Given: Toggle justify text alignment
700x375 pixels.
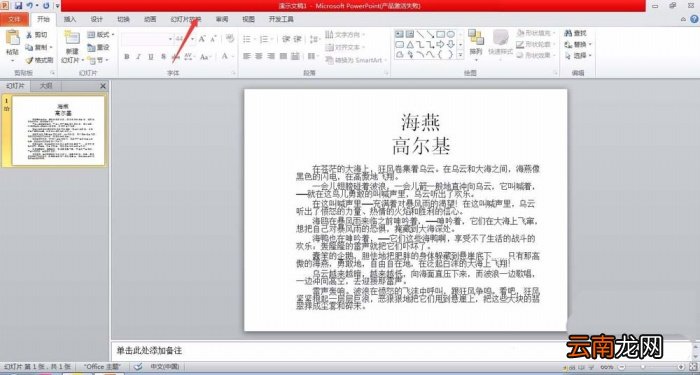Looking at the screenshot, I should (x=283, y=57).
